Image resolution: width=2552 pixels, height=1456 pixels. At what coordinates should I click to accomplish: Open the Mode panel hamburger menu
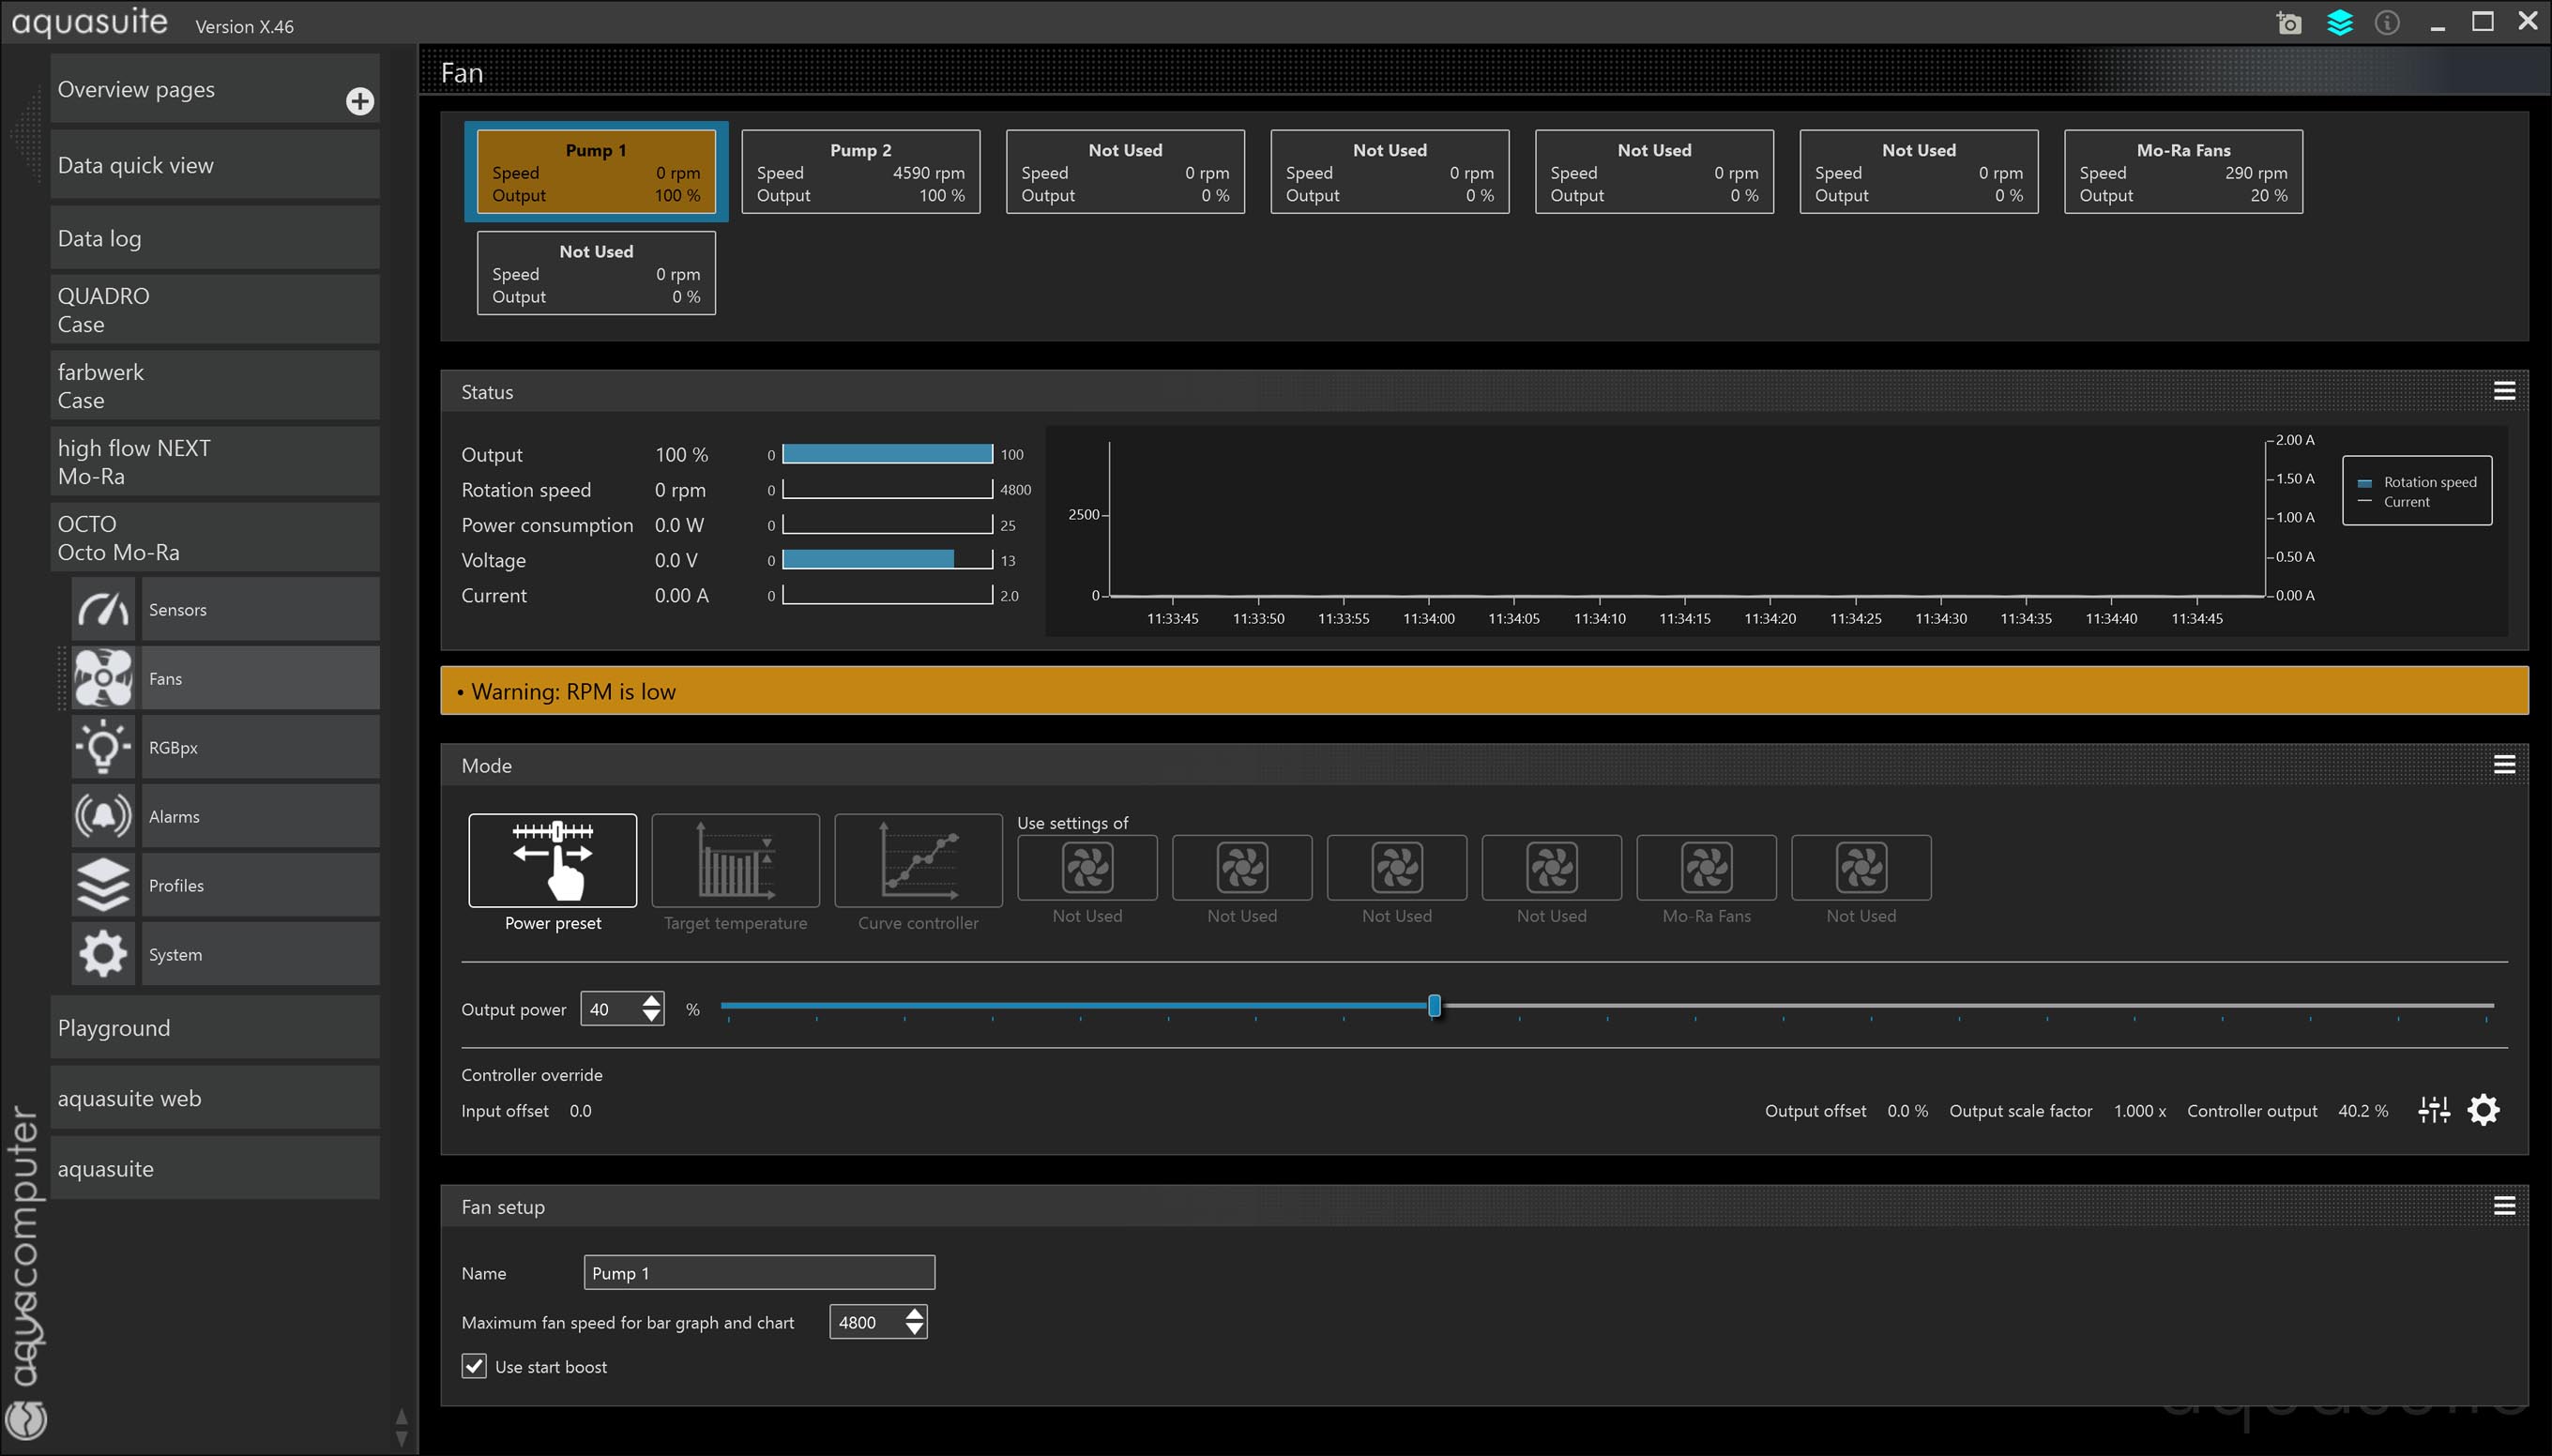[2504, 765]
